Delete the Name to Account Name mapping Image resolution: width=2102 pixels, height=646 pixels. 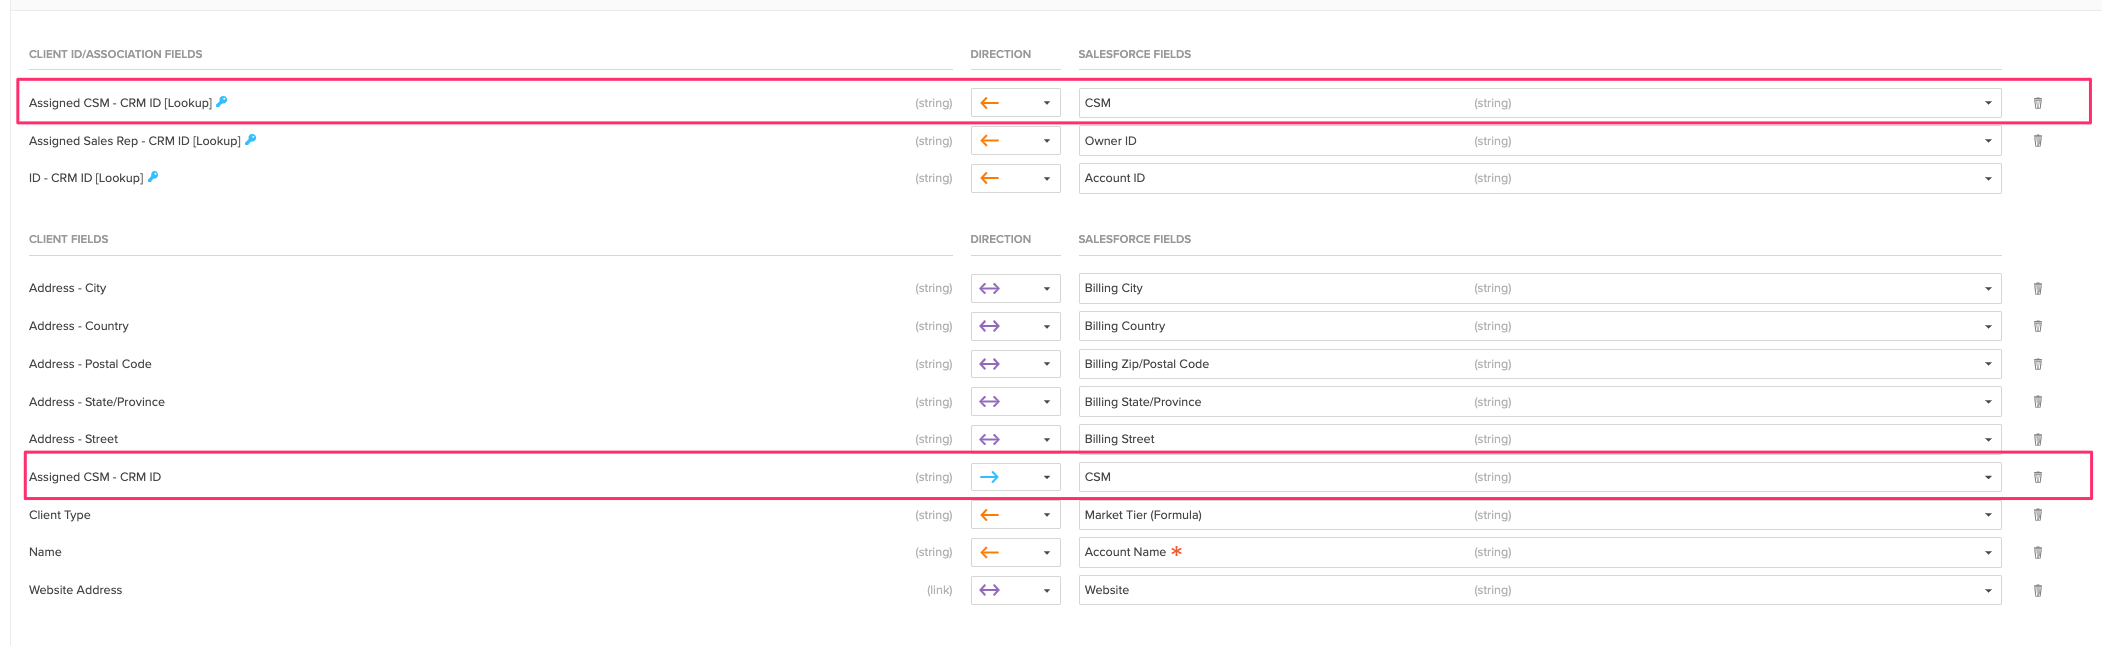[2037, 552]
